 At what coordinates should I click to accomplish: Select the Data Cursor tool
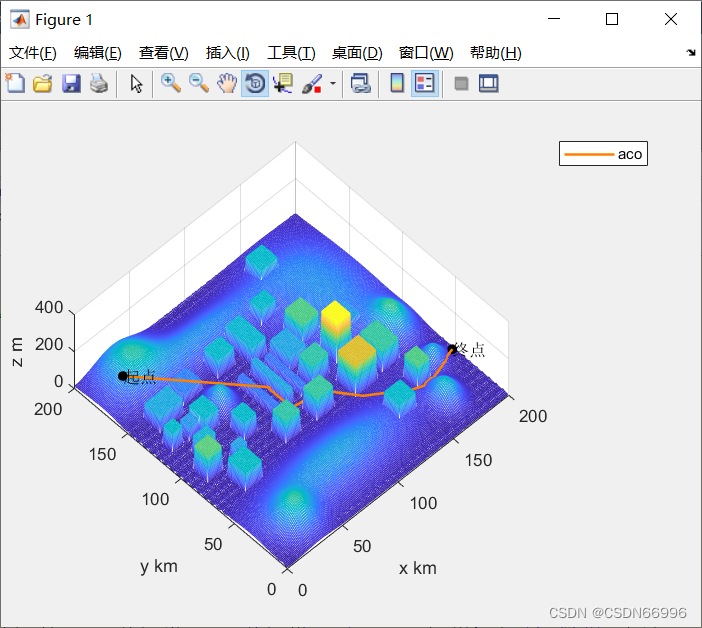coord(283,83)
